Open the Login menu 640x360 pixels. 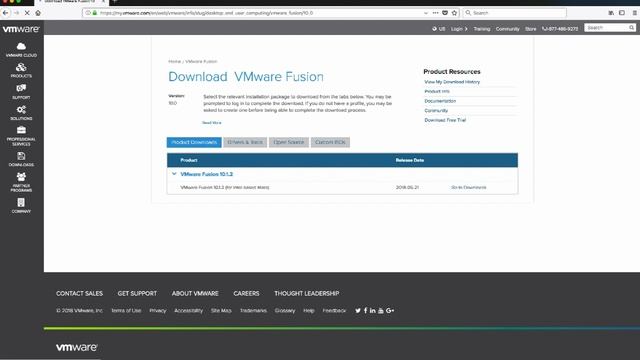pyautogui.click(x=459, y=29)
